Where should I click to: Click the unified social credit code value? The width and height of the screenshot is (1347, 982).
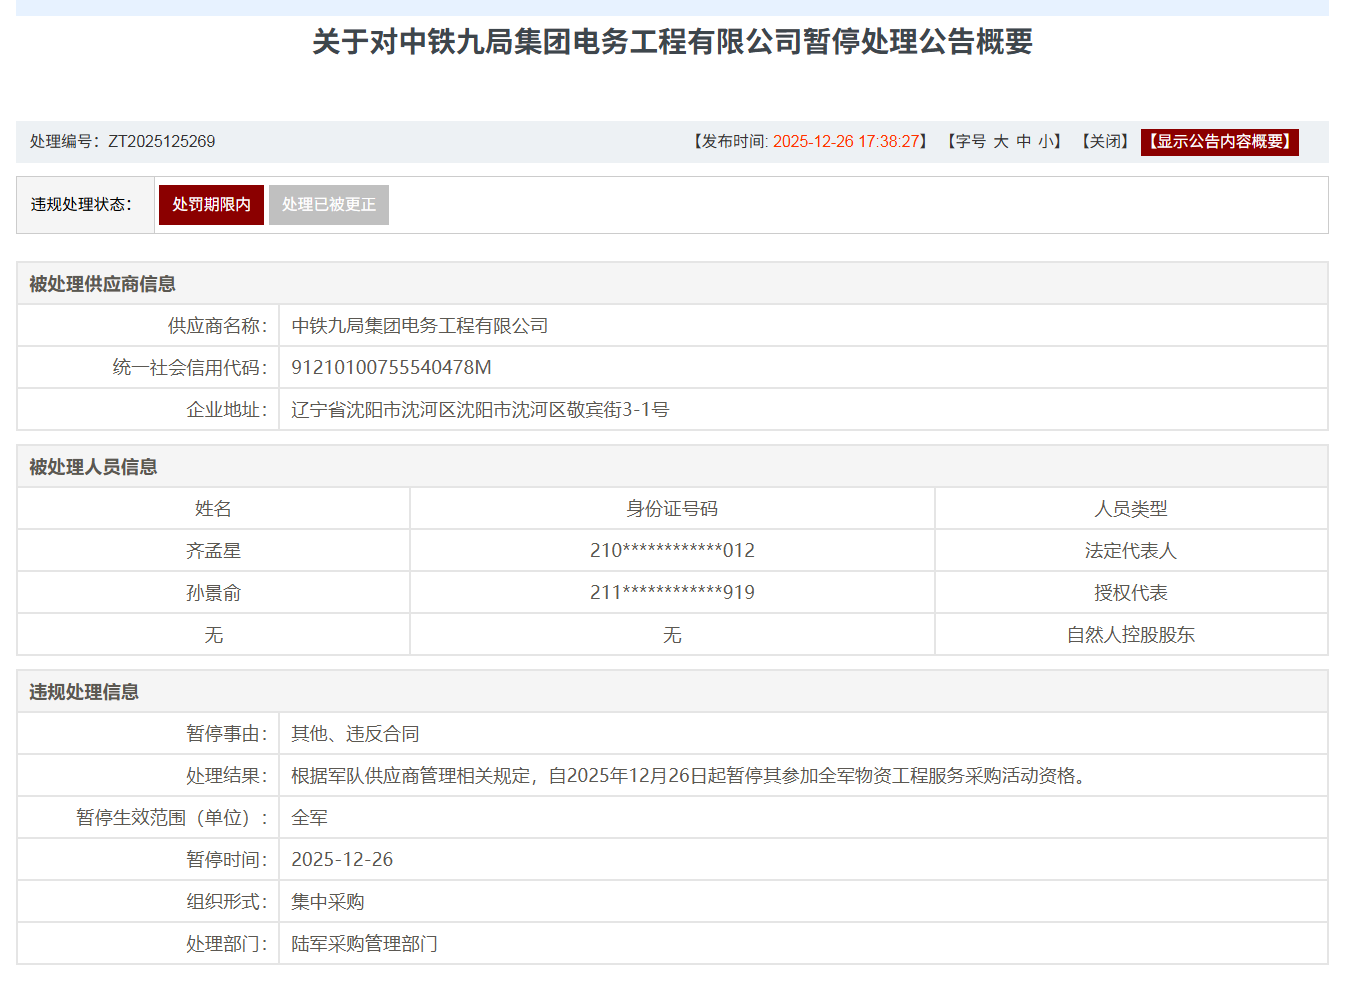[392, 366]
